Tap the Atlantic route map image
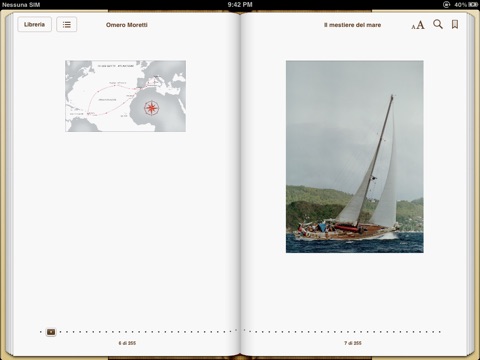 (x=125, y=96)
